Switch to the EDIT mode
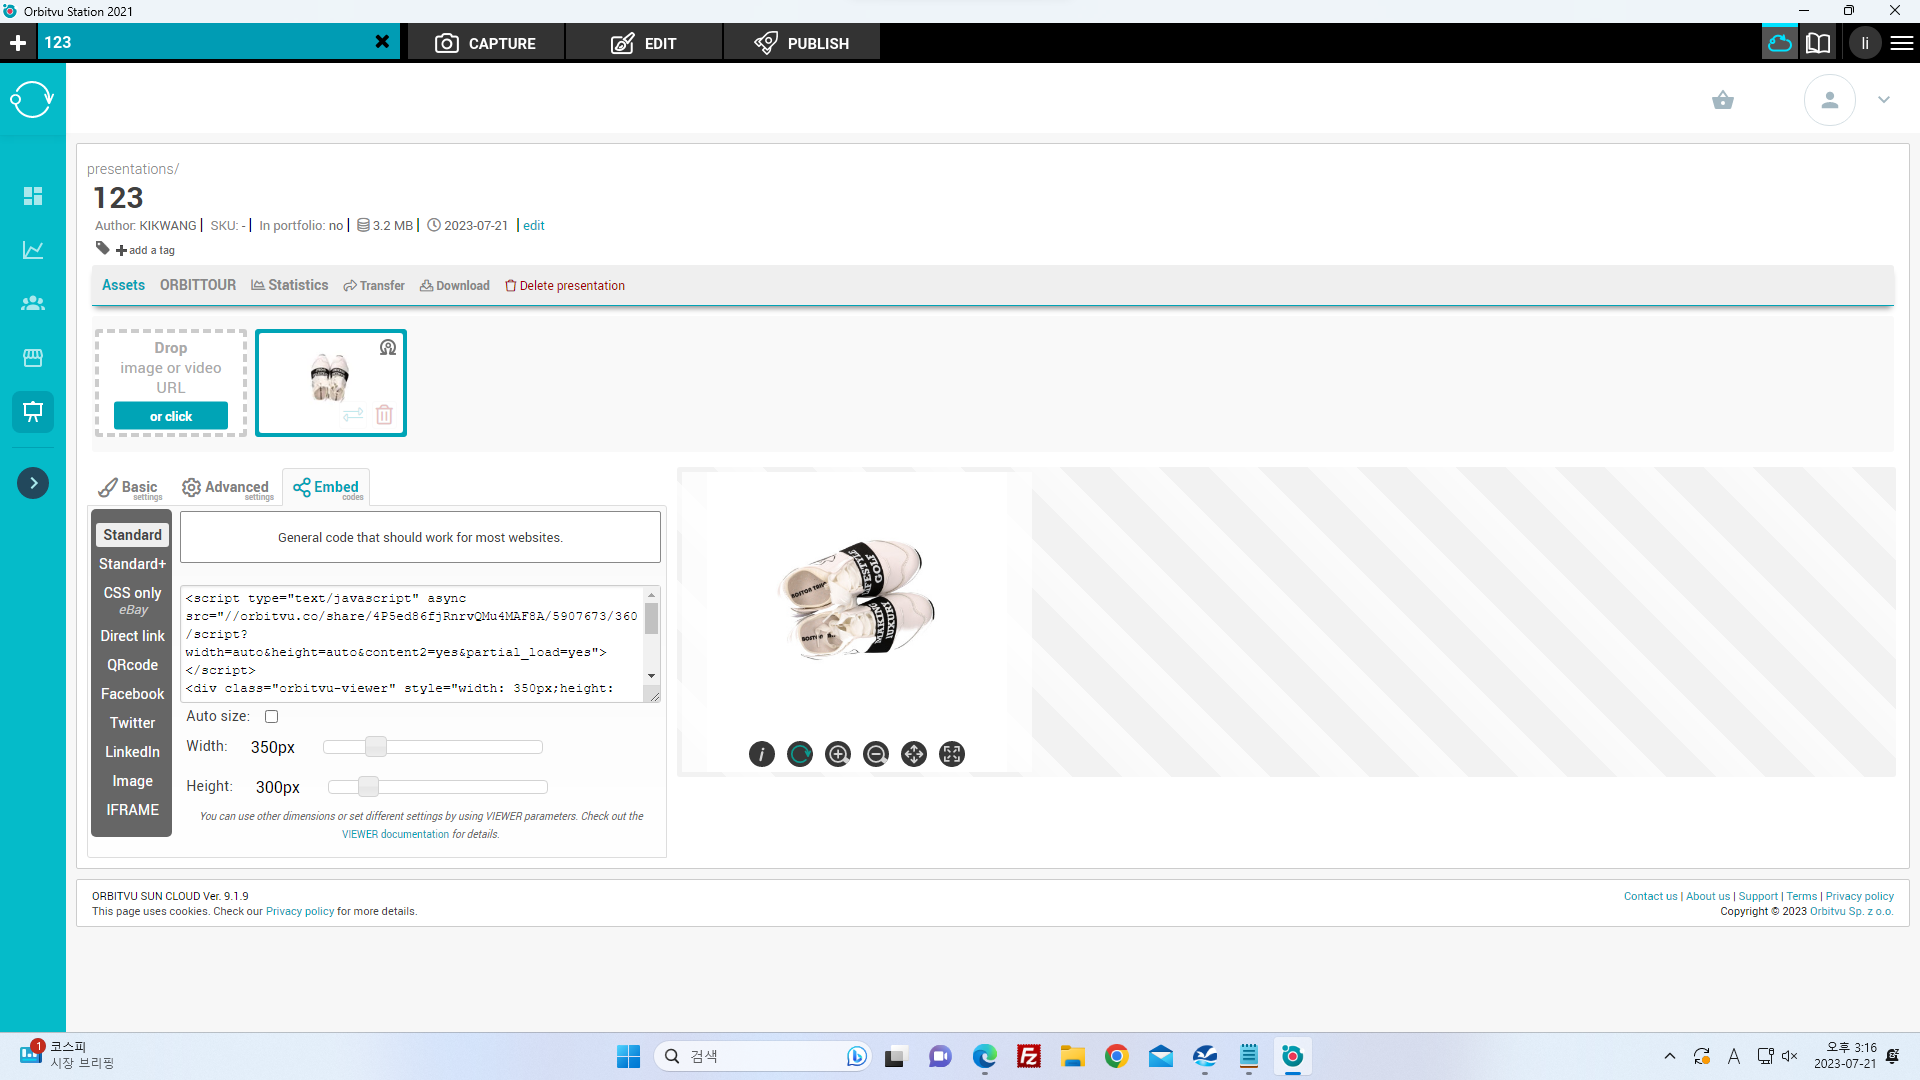Image resolution: width=1920 pixels, height=1080 pixels. pos(644,43)
